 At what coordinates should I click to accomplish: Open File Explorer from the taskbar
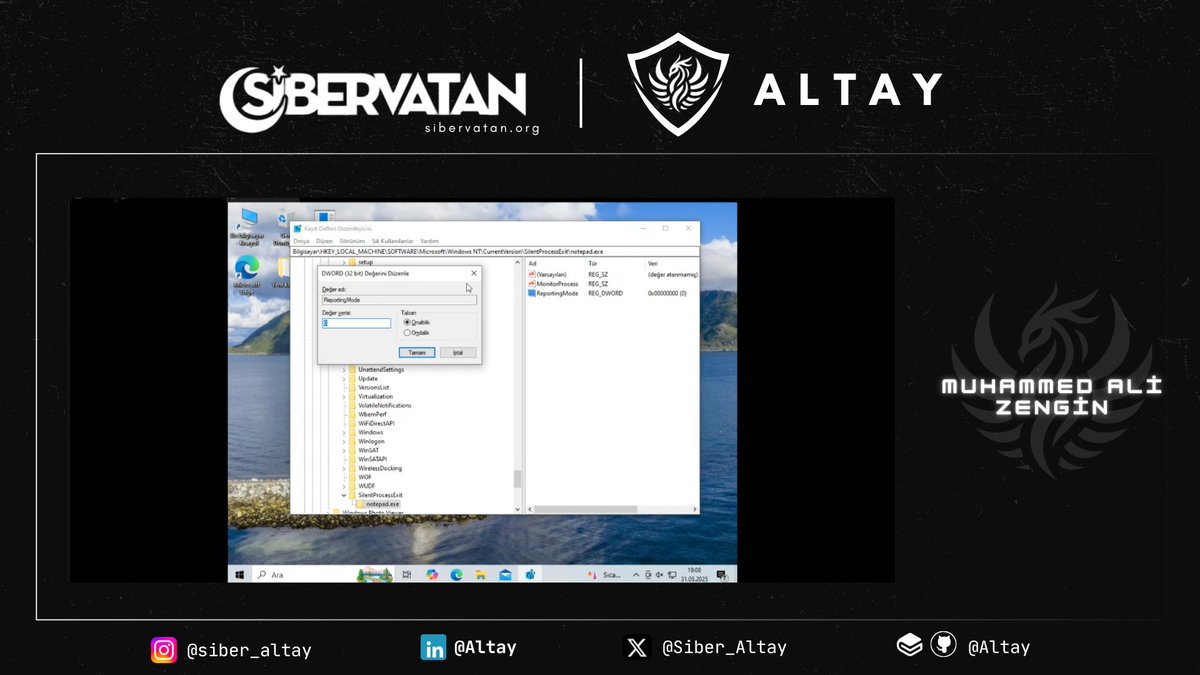pos(481,575)
